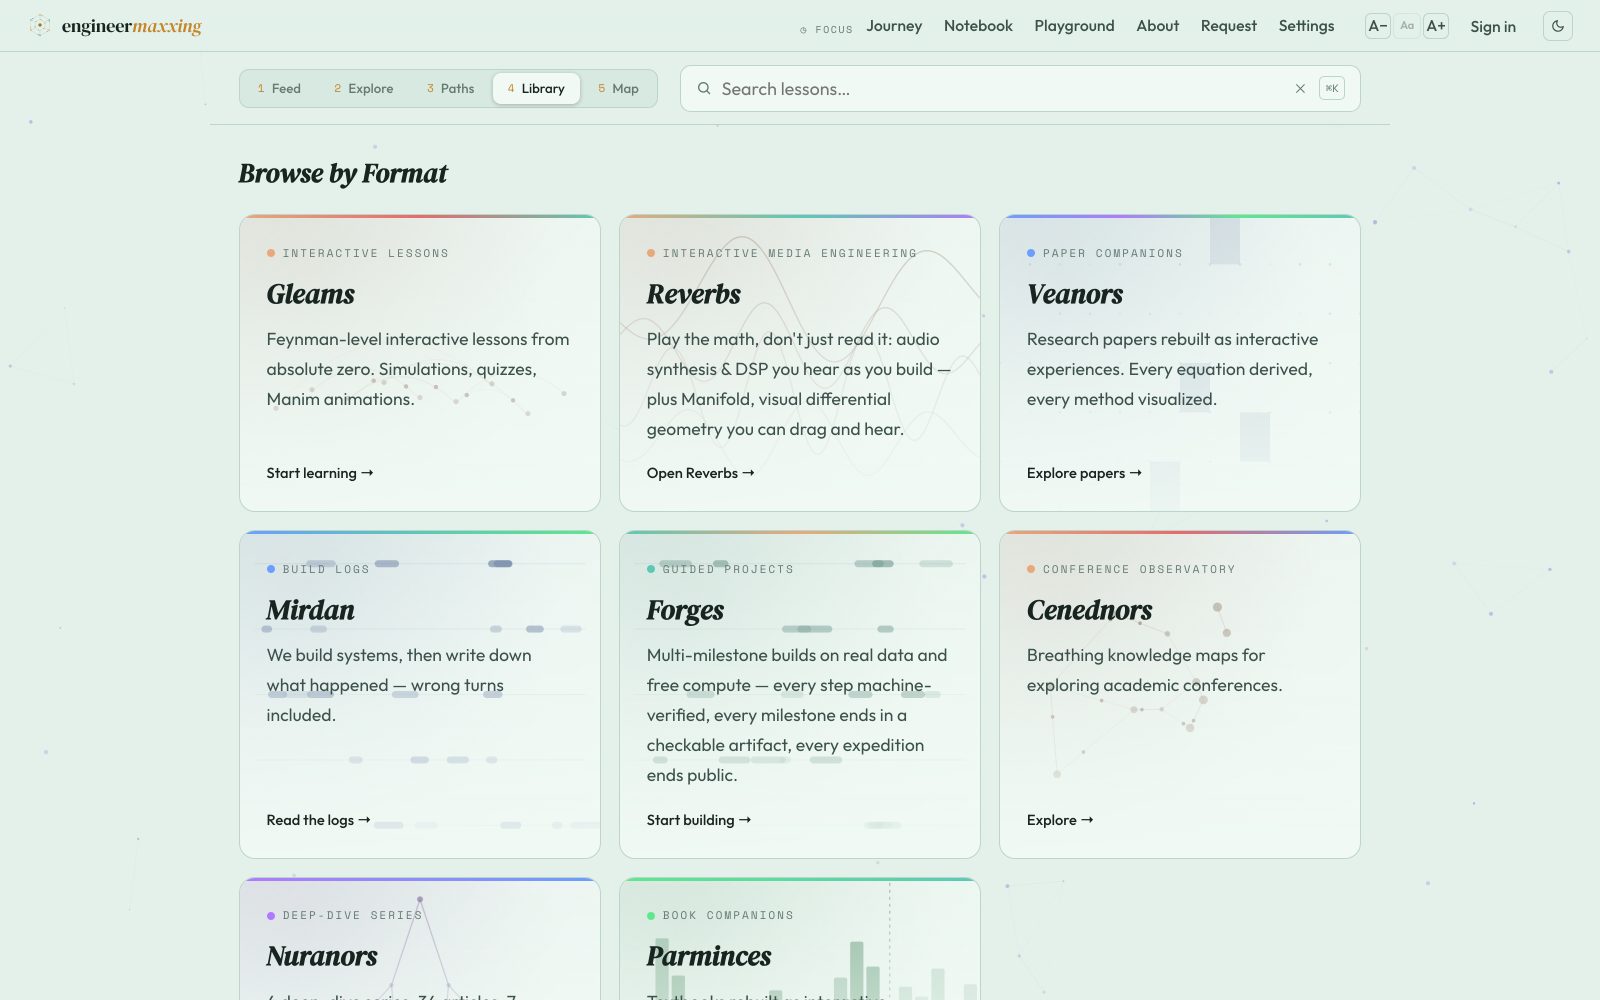Open the Forges card title
1600x1000 pixels.
coord(685,610)
